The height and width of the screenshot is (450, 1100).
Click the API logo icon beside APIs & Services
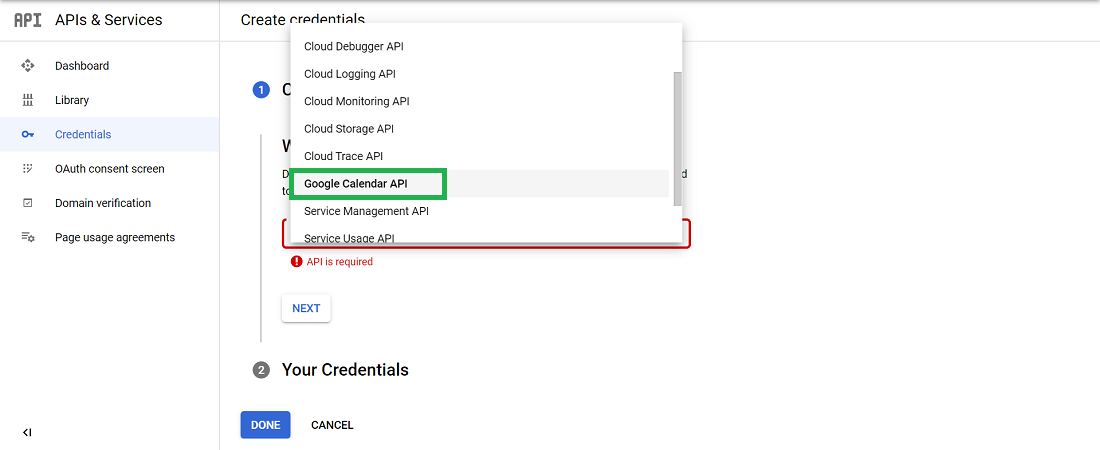pyautogui.click(x=28, y=20)
